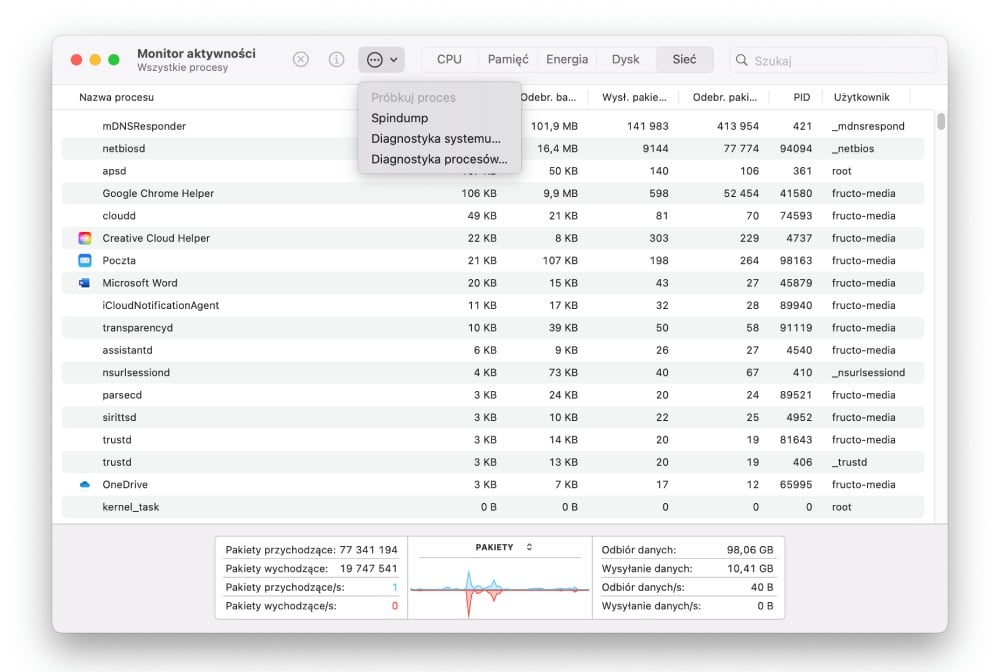This screenshot has height=672, width=1000.
Task: Select the parsecd process row
Action: click(x=492, y=395)
